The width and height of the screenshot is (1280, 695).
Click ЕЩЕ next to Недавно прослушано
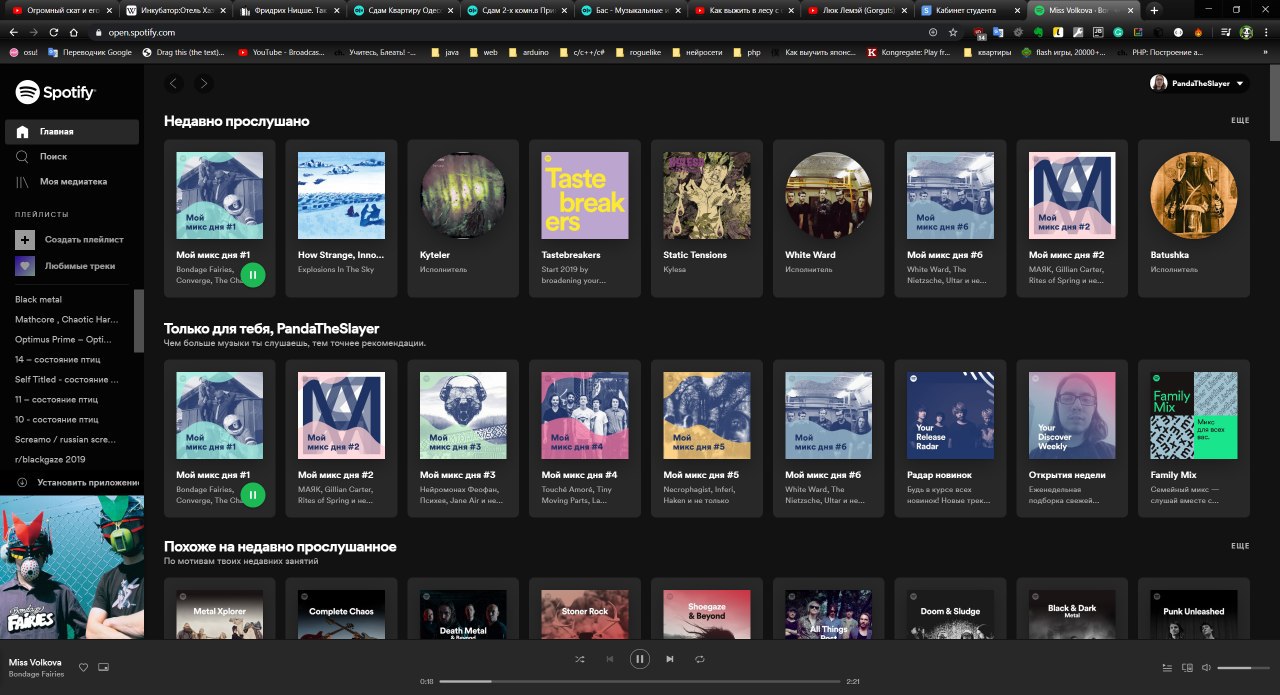pyautogui.click(x=1240, y=121)
